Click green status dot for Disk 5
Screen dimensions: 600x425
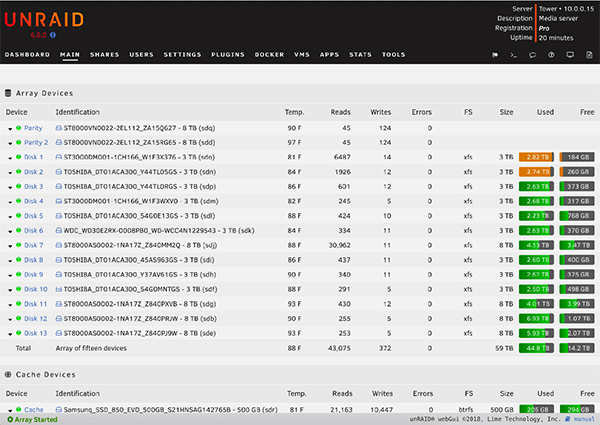point(18,216)
